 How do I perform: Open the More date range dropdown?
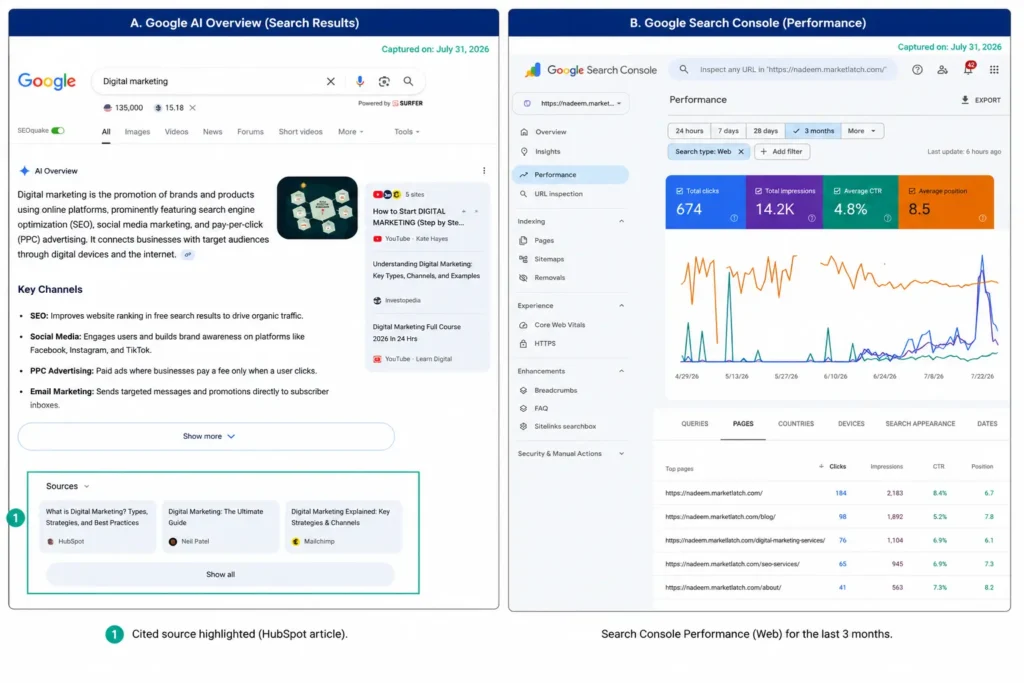click(862, 131)
